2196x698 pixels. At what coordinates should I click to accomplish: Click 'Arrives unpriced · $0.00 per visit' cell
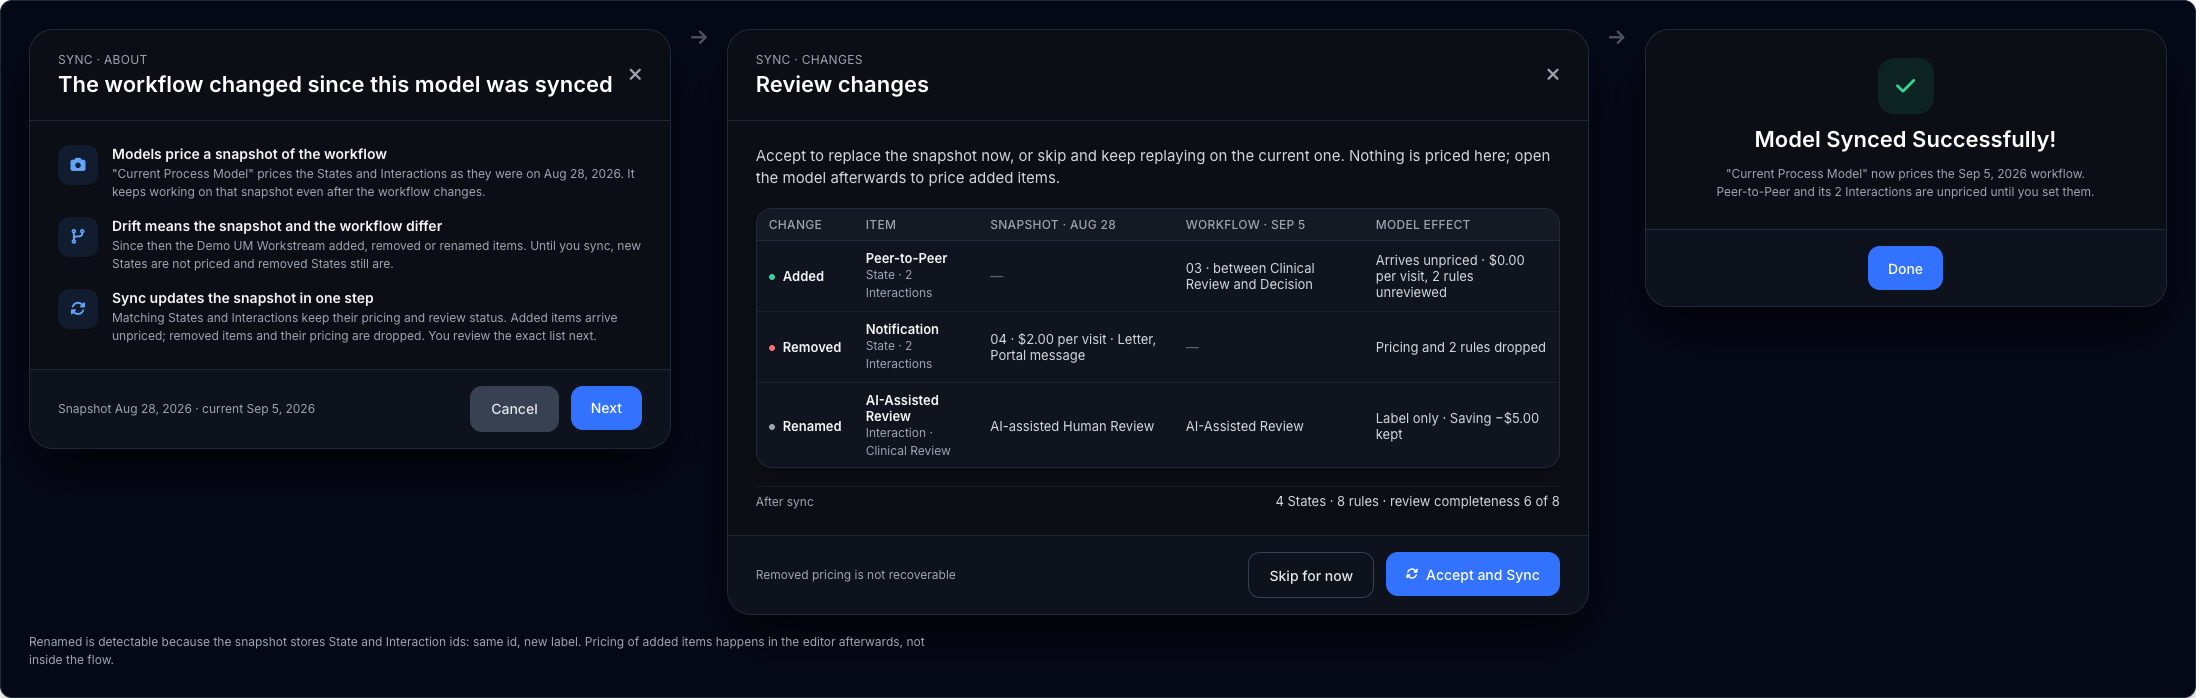tap(1450, 276)
